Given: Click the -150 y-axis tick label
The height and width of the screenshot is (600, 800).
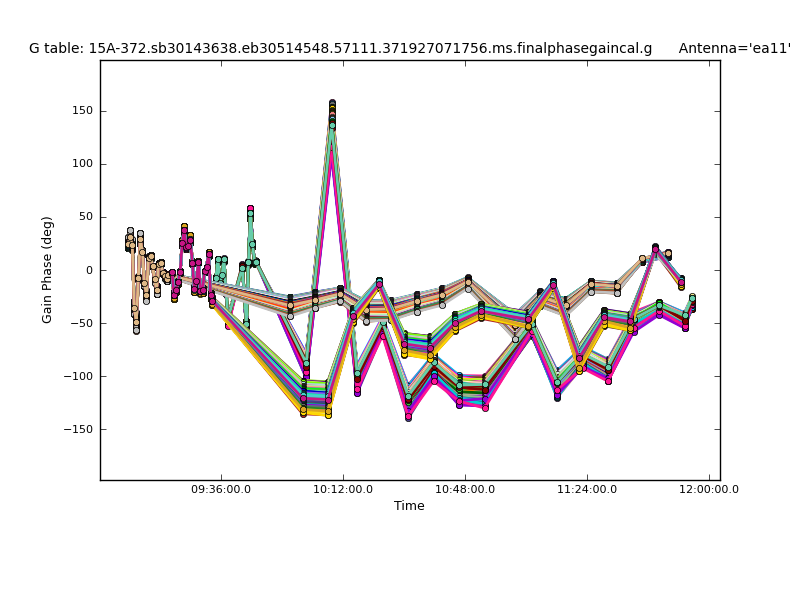Looking at the screenshot, I should pyautogui.click(x=79, y=429).
